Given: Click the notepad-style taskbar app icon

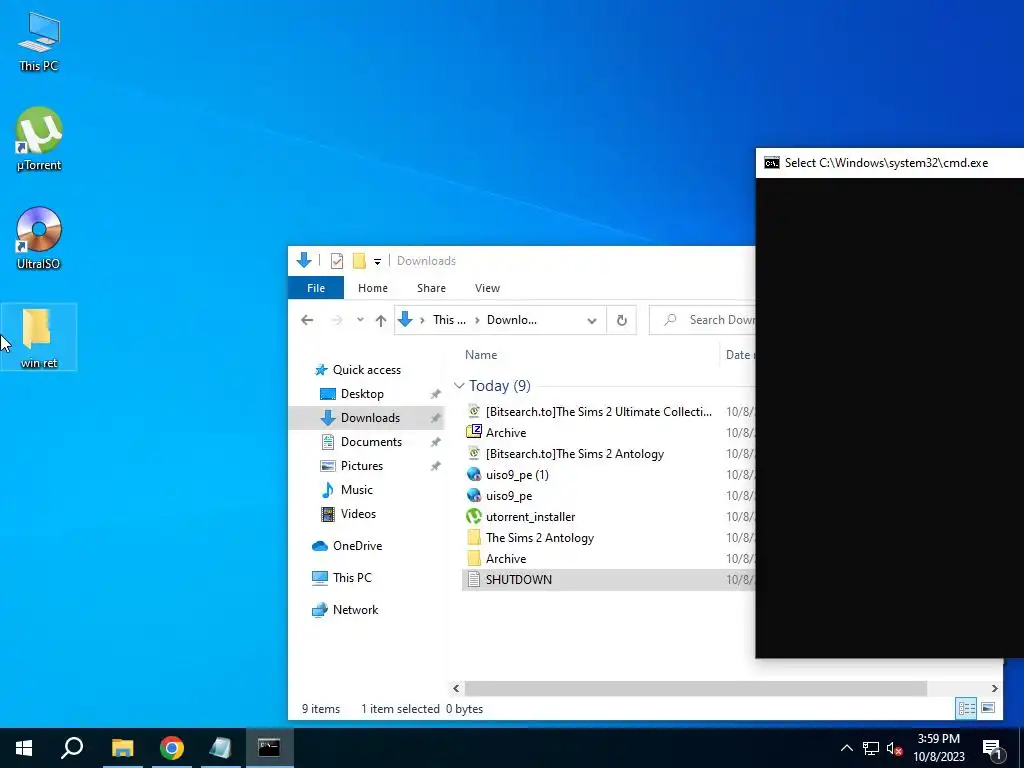Looking at the screenshot, I should pyautogui.click(x=221, y=748).
